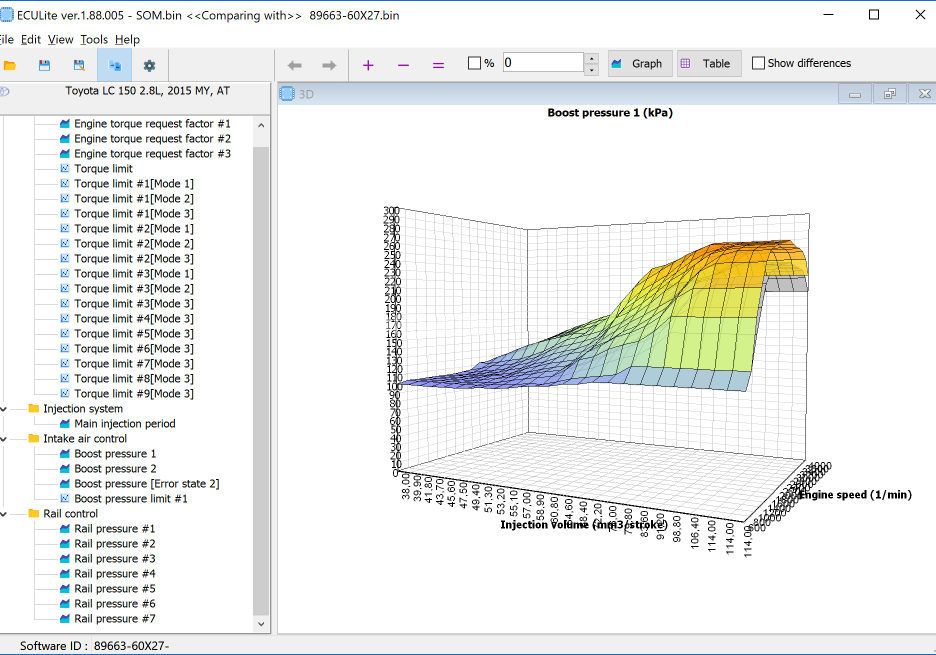Enable the percent checkbox
This screenshot has height=655, width=936.
[x=475, y=63]
